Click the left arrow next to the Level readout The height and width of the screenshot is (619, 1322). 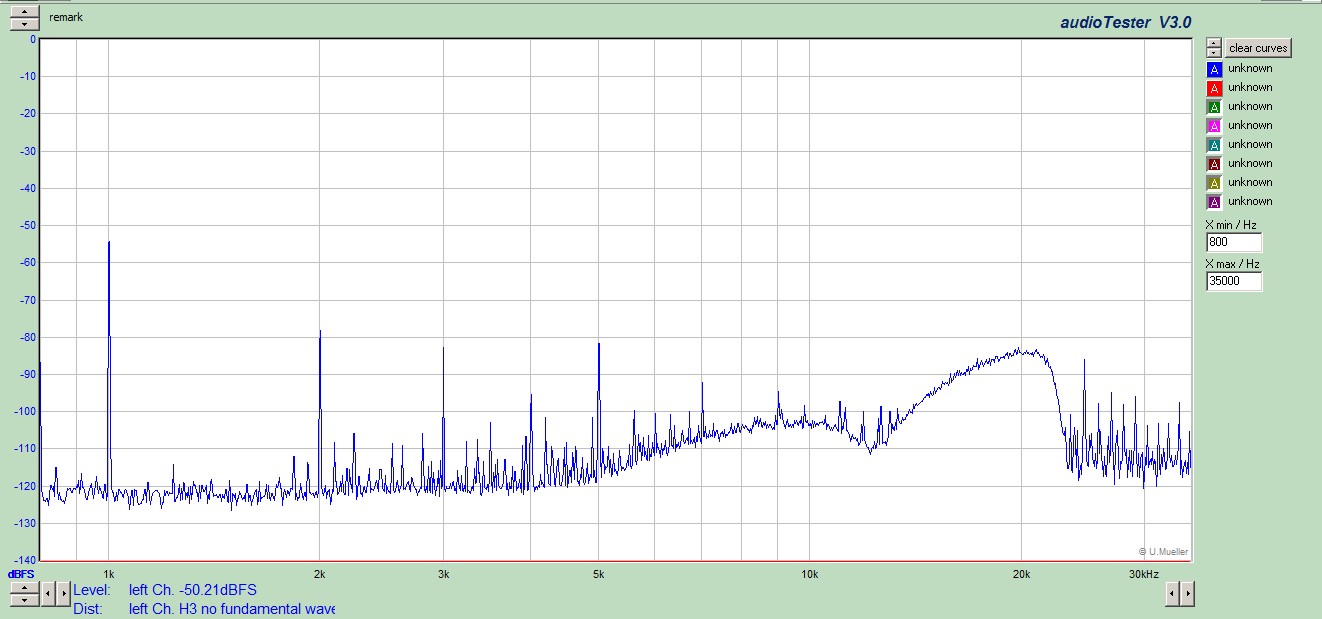coord(49,594)
